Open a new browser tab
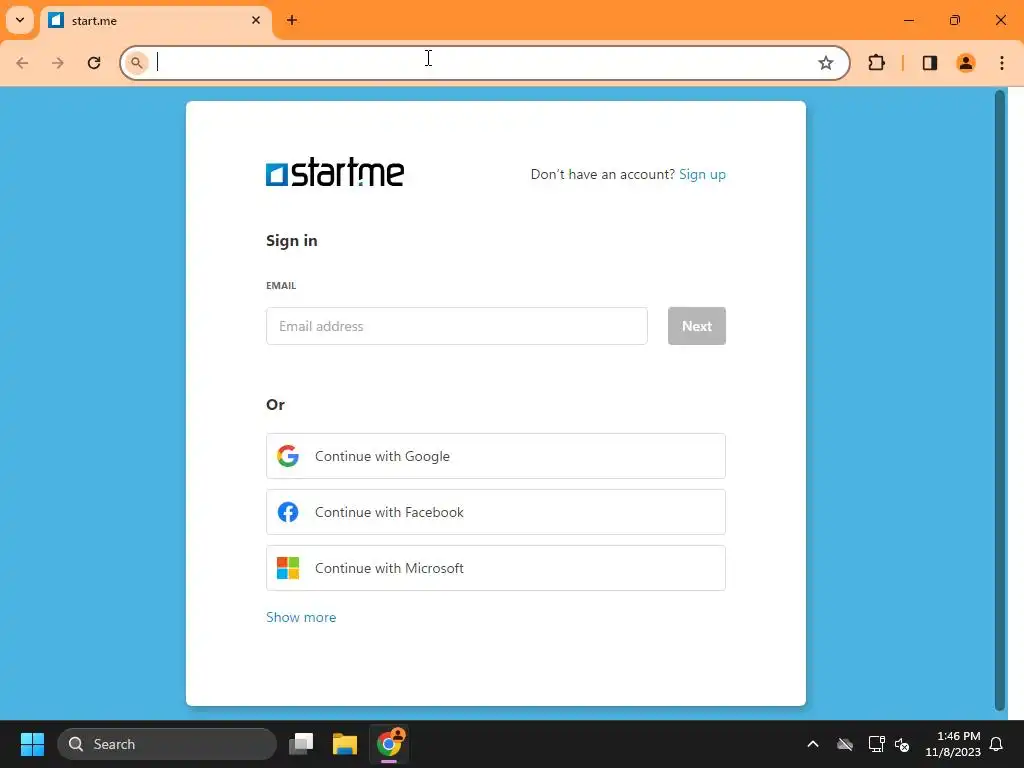The height and width of the screenshot is (768, 1024). (292, 20)
